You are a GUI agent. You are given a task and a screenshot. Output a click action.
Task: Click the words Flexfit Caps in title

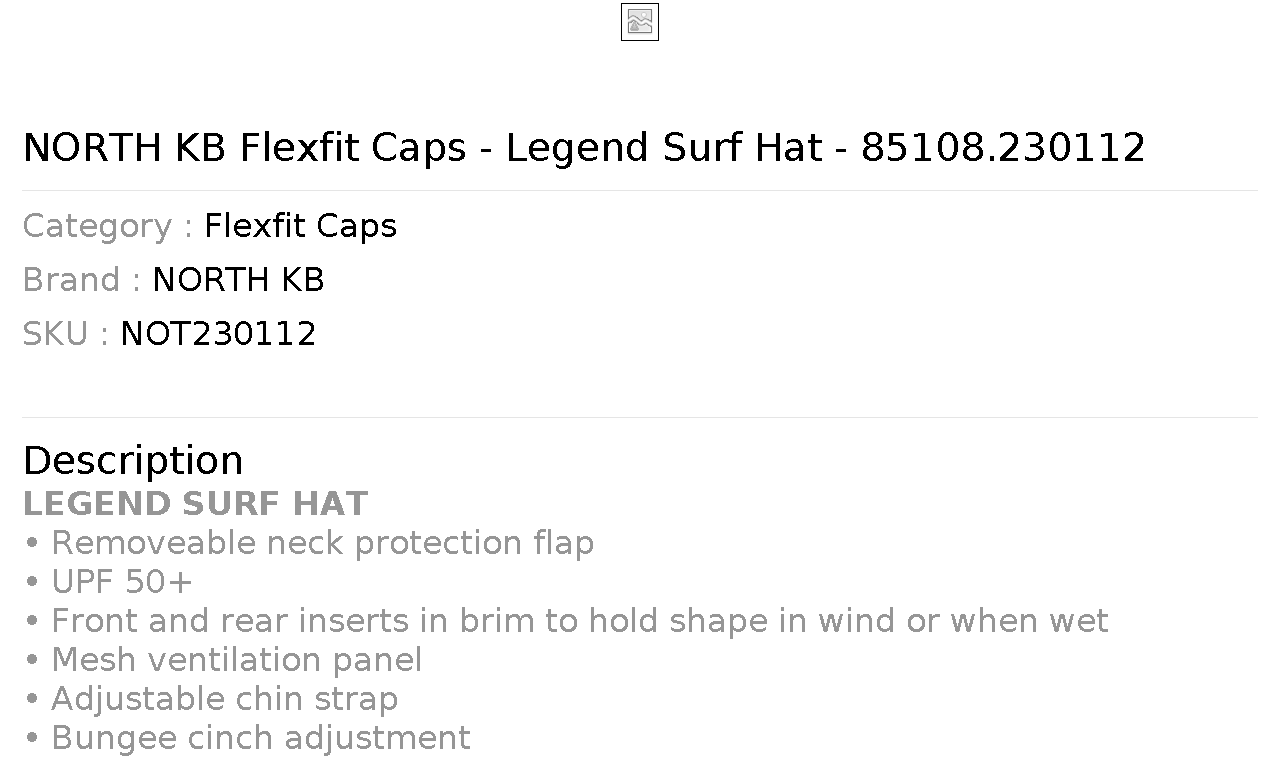pos(353,148)
